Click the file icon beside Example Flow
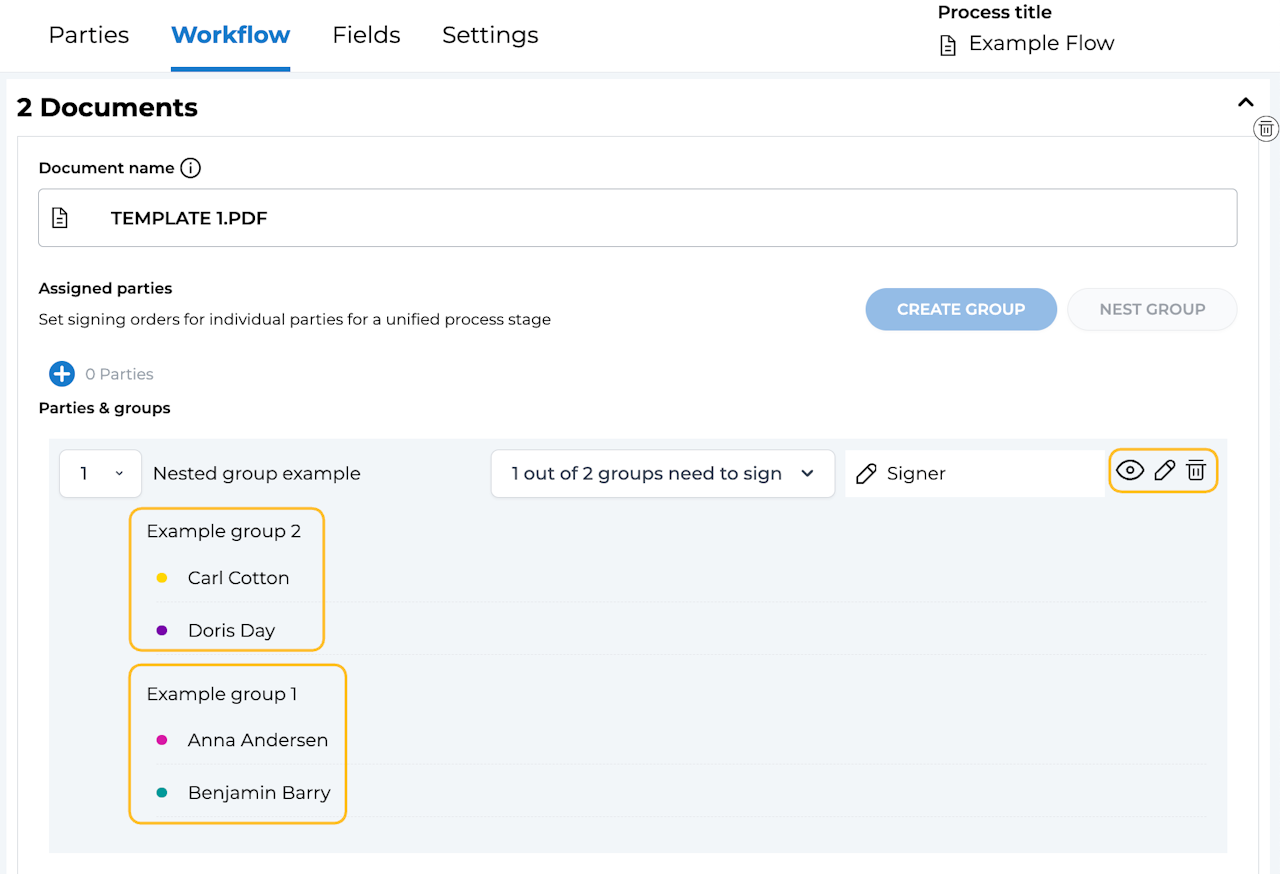The image size is (1280, 874). point(948,45)
